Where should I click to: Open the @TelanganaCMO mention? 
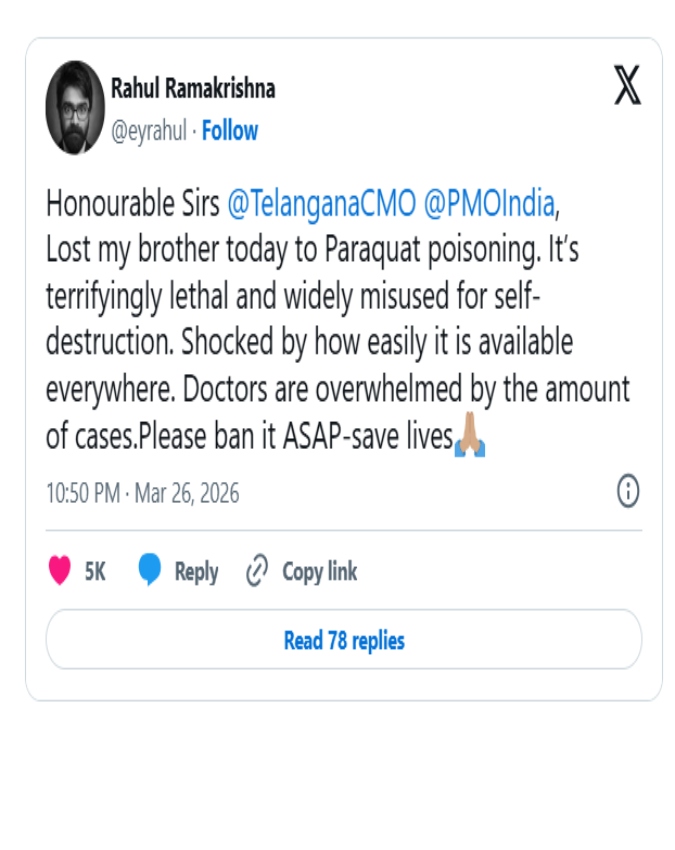321,203
